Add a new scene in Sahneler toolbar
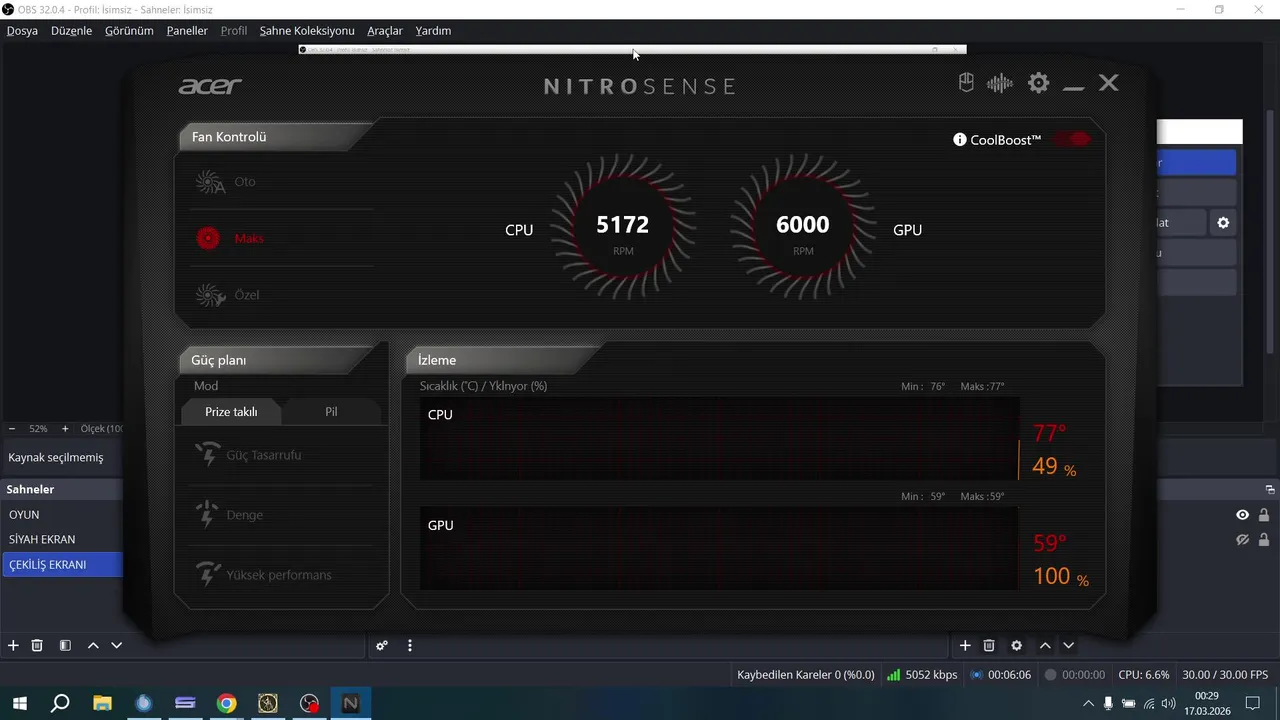Viewport: 1280px width, 720px height. coord(13,646)
